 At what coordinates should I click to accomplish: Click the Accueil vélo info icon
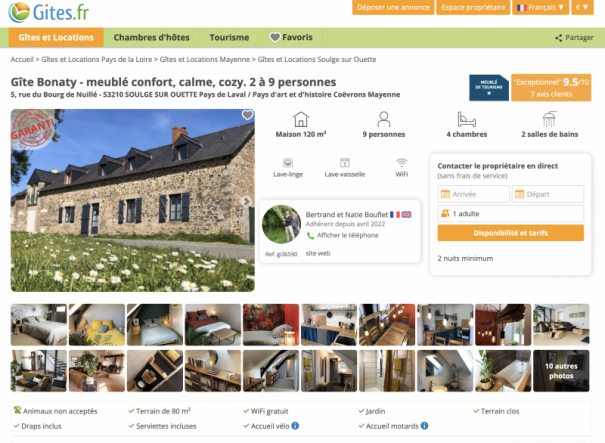click(x=295, y=426)
